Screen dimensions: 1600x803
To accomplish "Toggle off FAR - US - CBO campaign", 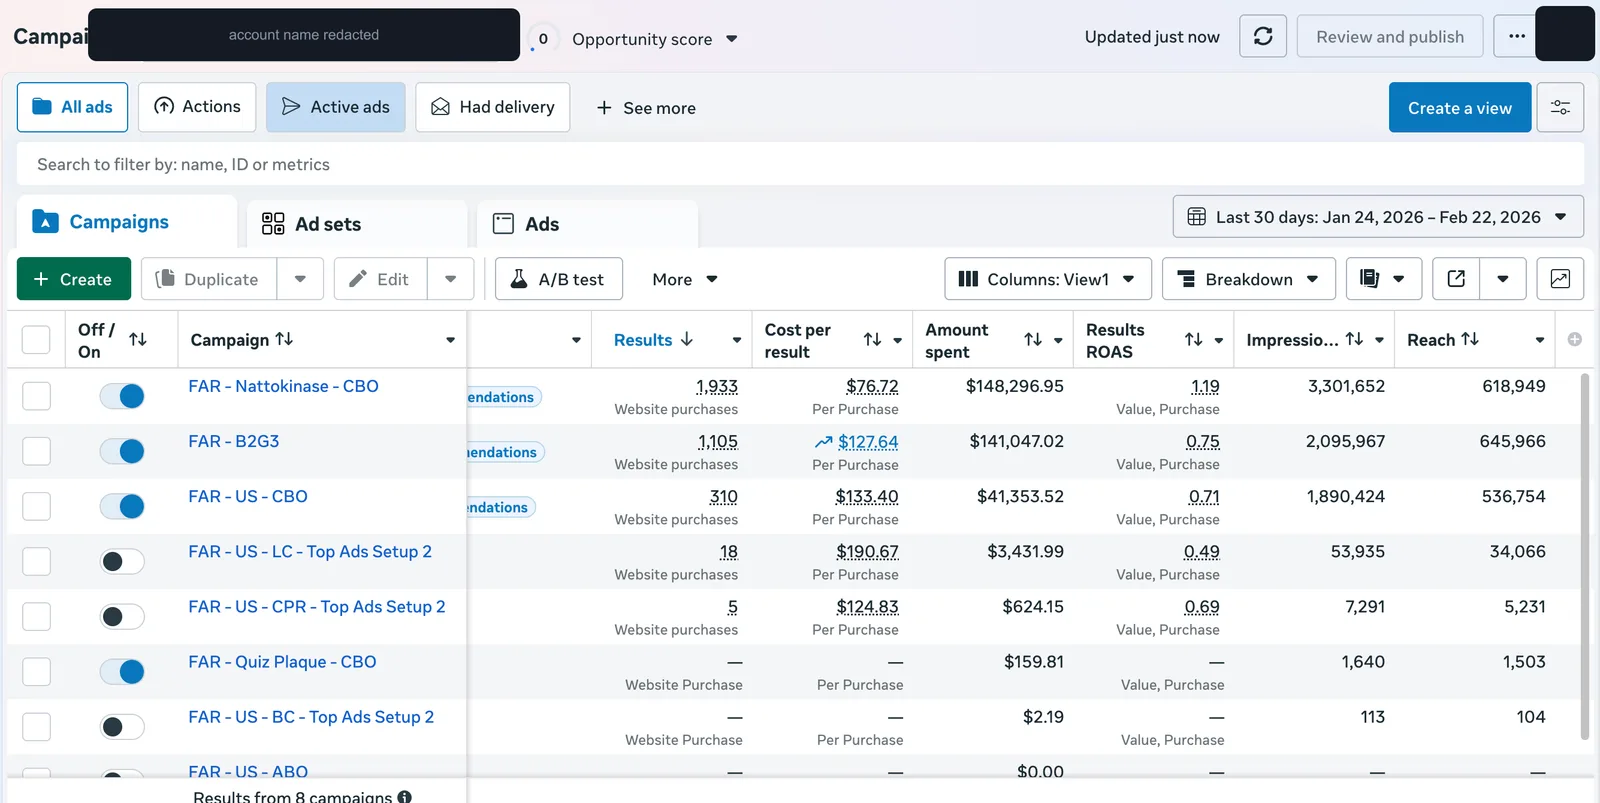I will pyautogui.click(x=122, y=506).
